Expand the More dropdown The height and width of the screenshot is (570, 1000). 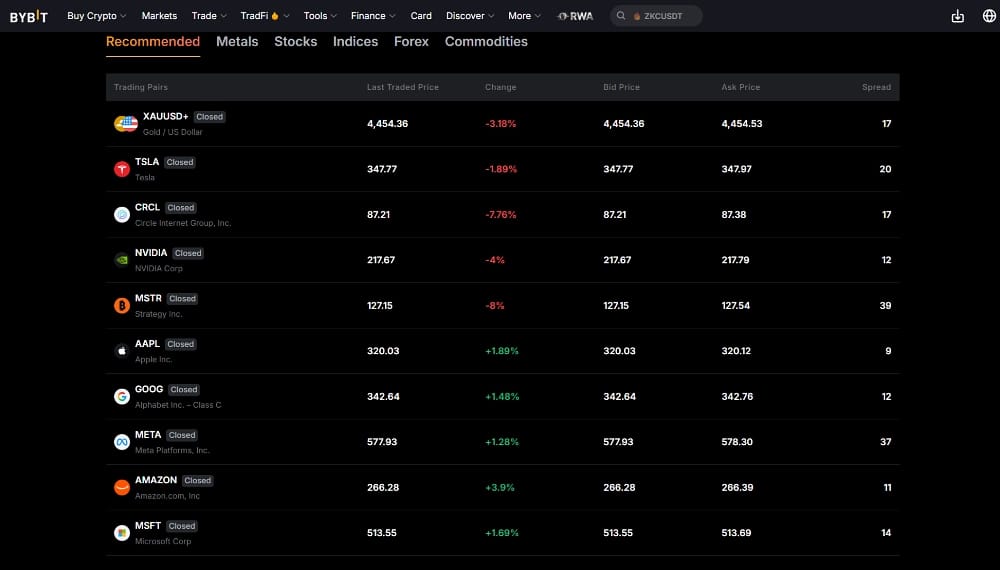click(524, 16)
